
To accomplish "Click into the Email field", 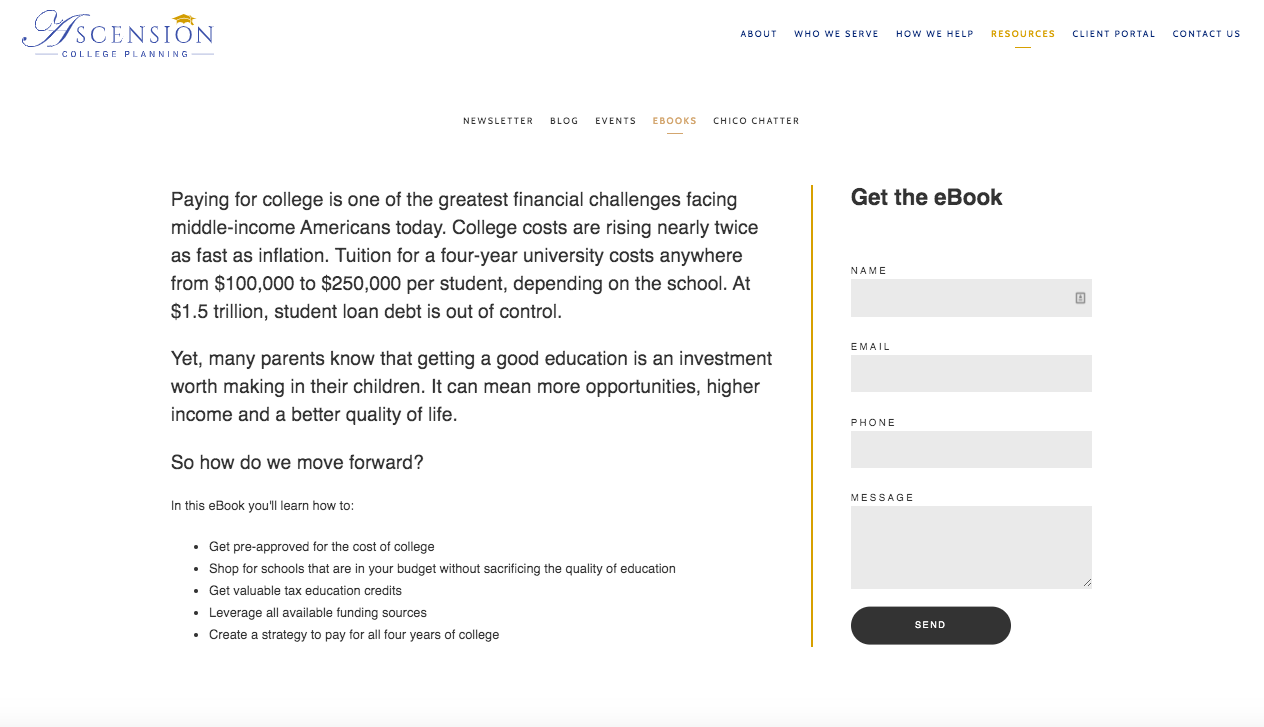I will pos(971,373).
